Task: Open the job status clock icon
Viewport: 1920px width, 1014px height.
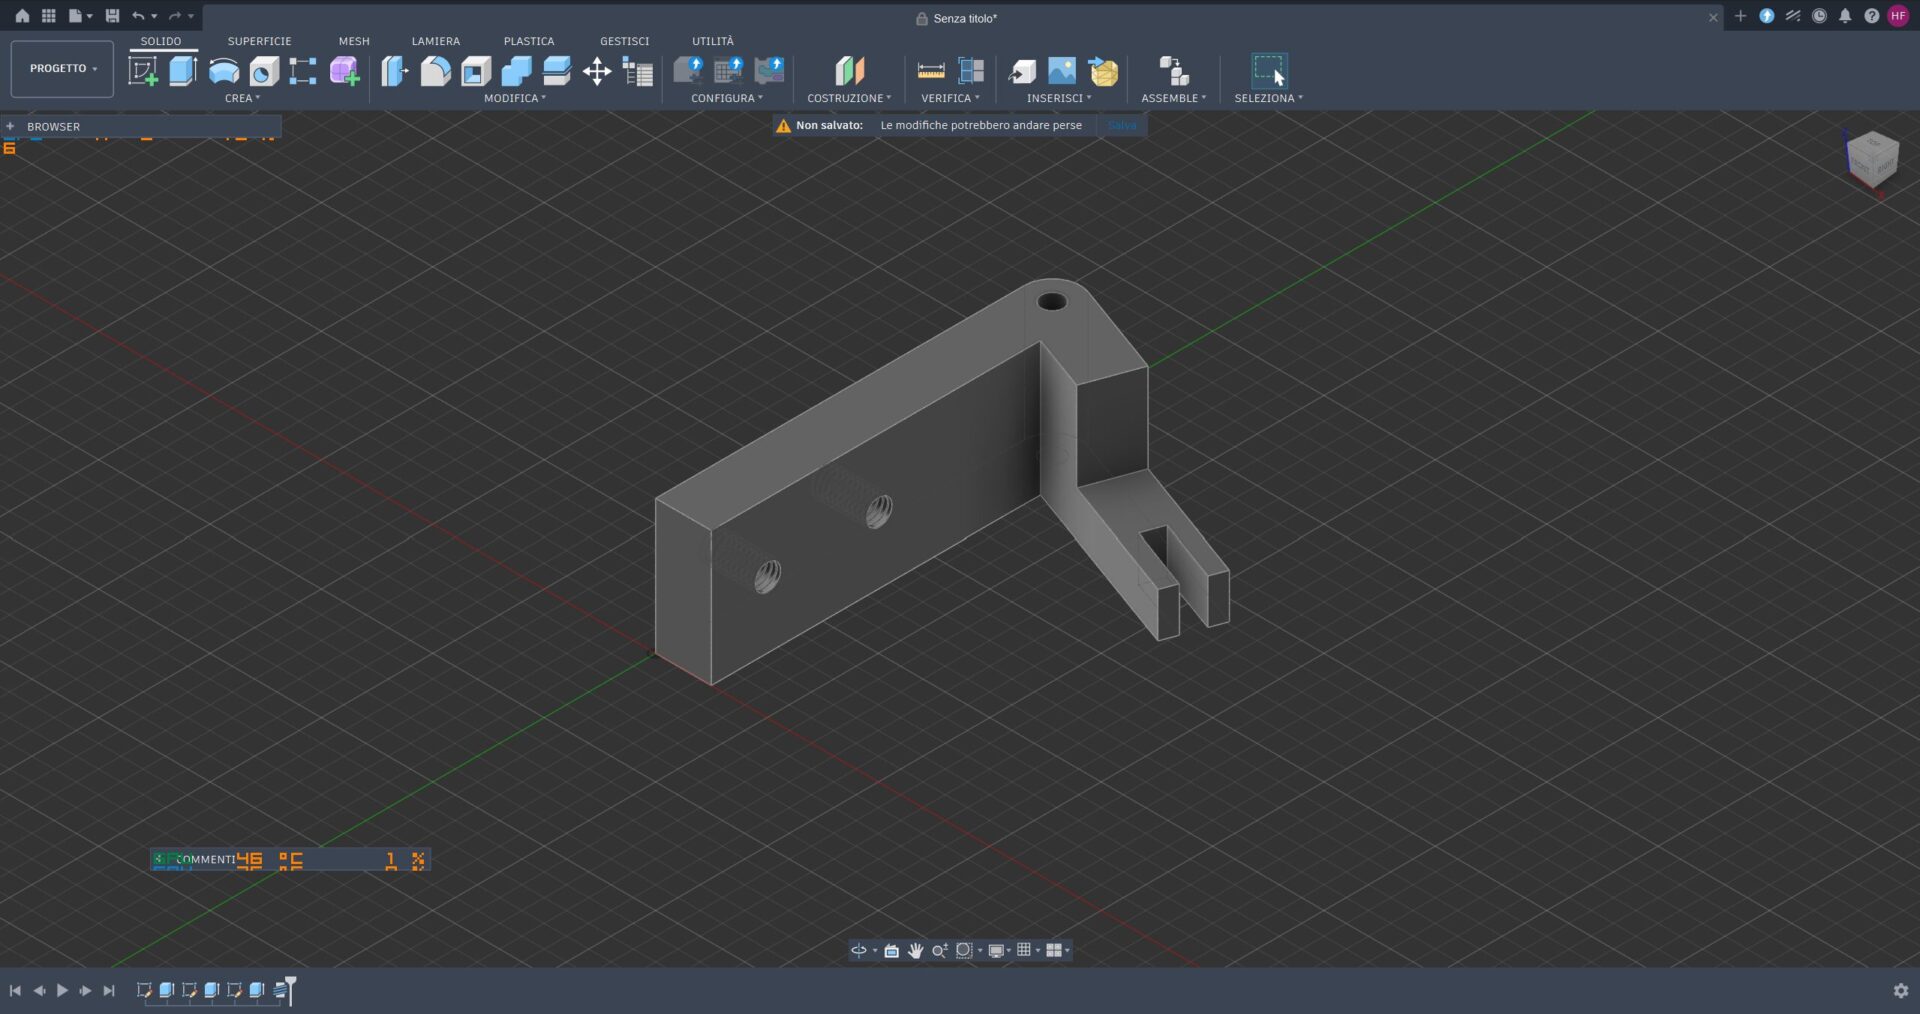Action: pyautogui.click(x=1819, y=16)
